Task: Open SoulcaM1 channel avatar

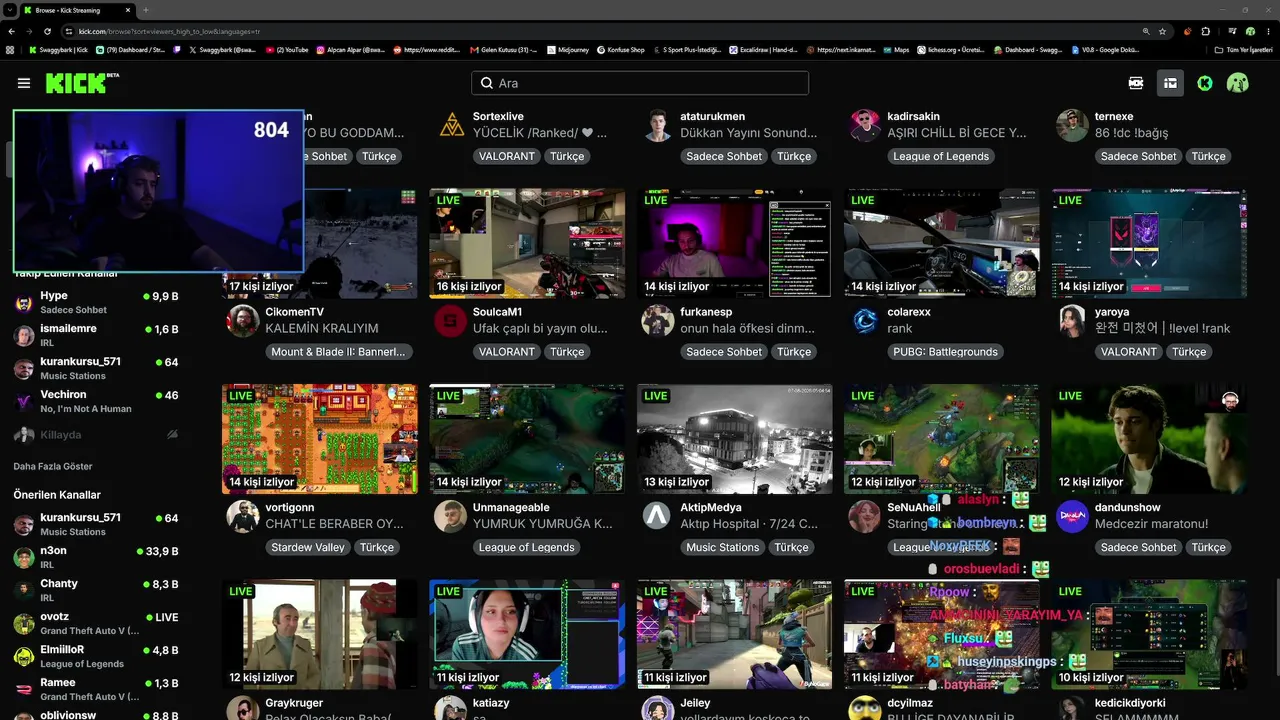Action: coord(450,321)
